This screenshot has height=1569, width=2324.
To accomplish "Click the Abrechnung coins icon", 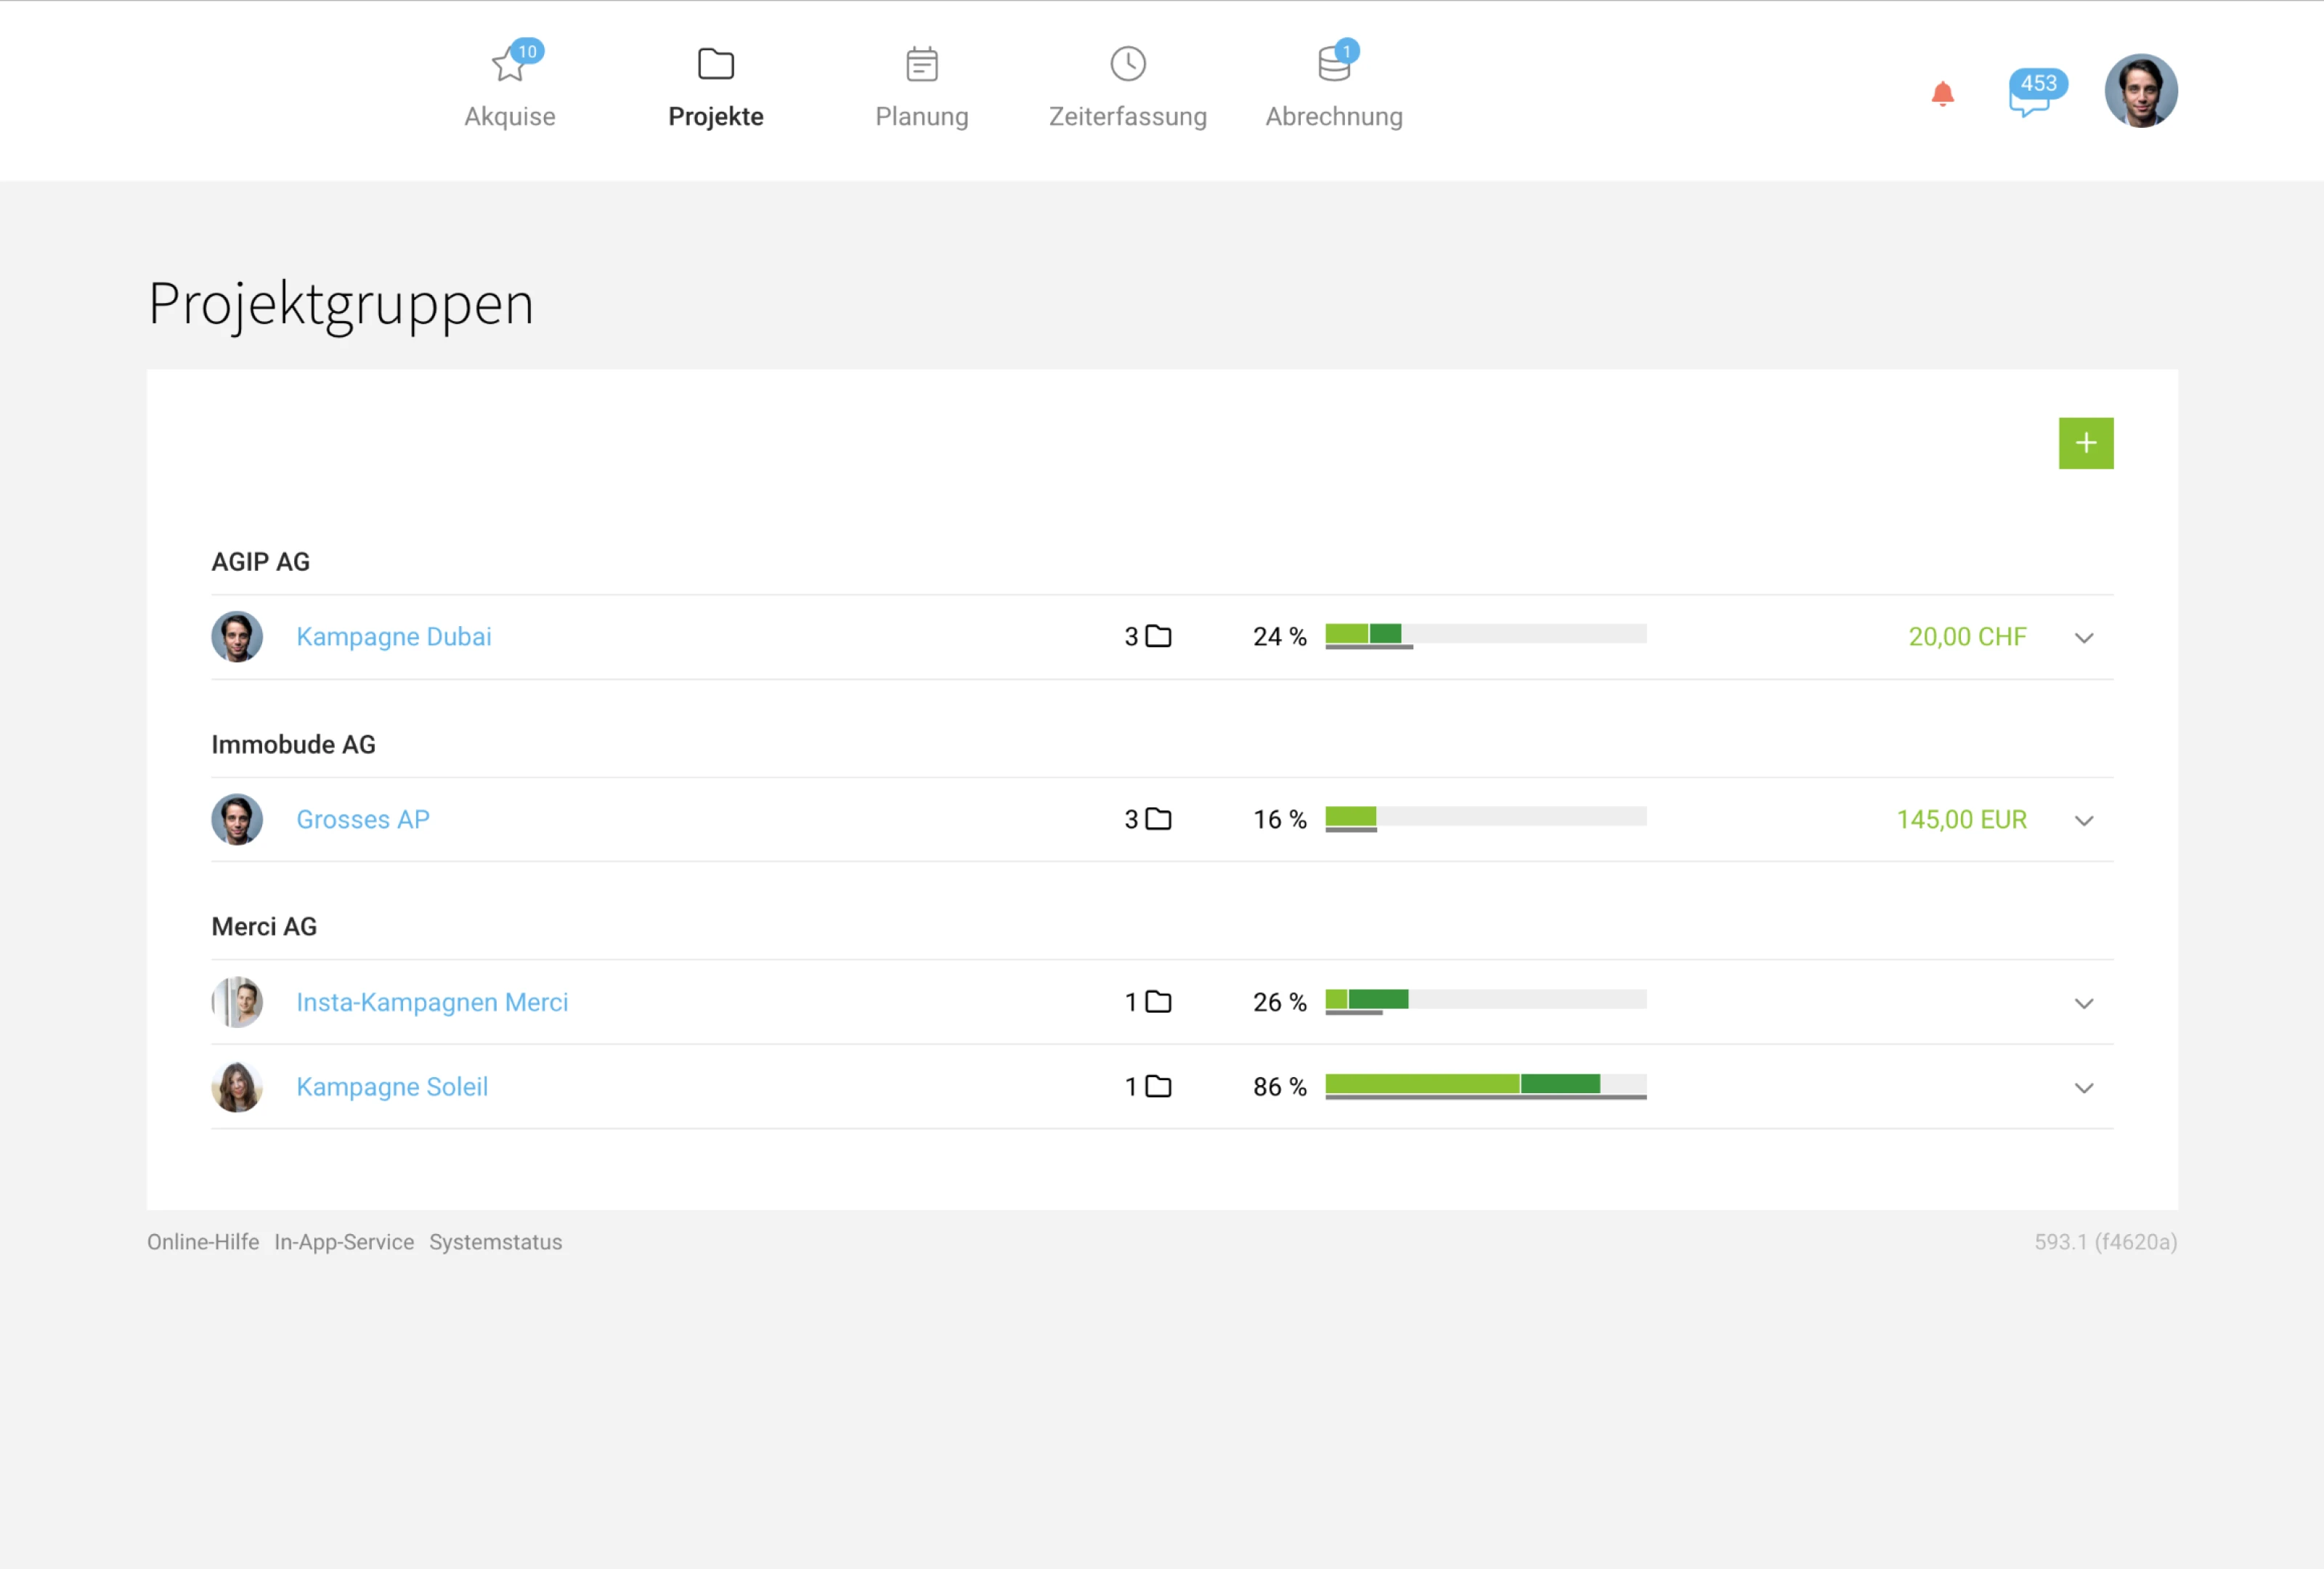I will (1333, 65).
